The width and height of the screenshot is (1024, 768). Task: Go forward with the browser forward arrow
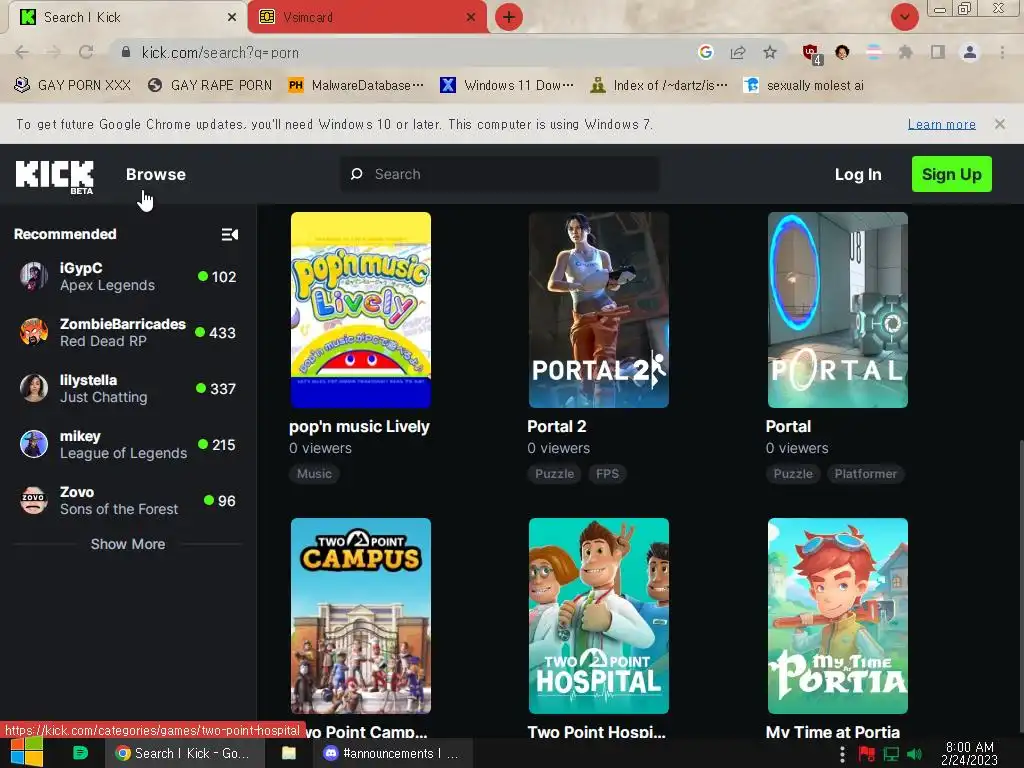point(54,52)
